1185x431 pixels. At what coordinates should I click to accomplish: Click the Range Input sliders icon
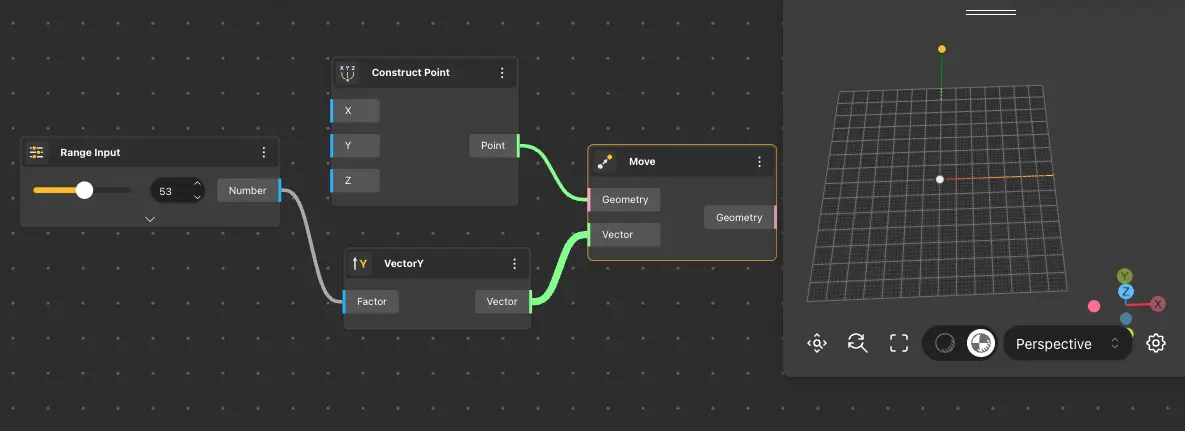[x=37, y=153]
